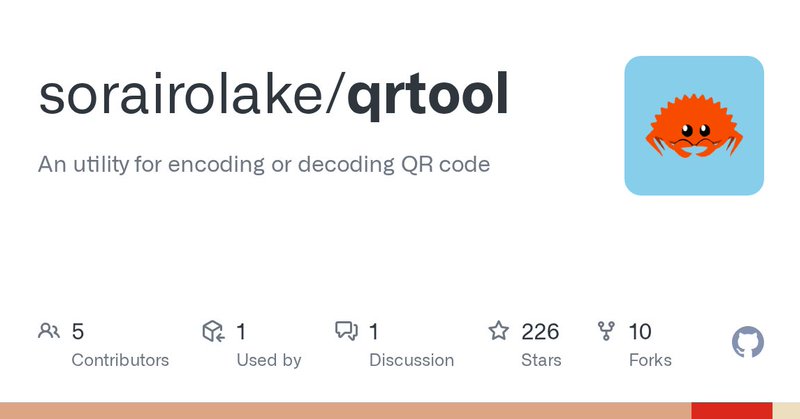The width and height of the screenshot is (800, 419).
Task: Click the red segment of language bar
Action: [x=732, y=411]
